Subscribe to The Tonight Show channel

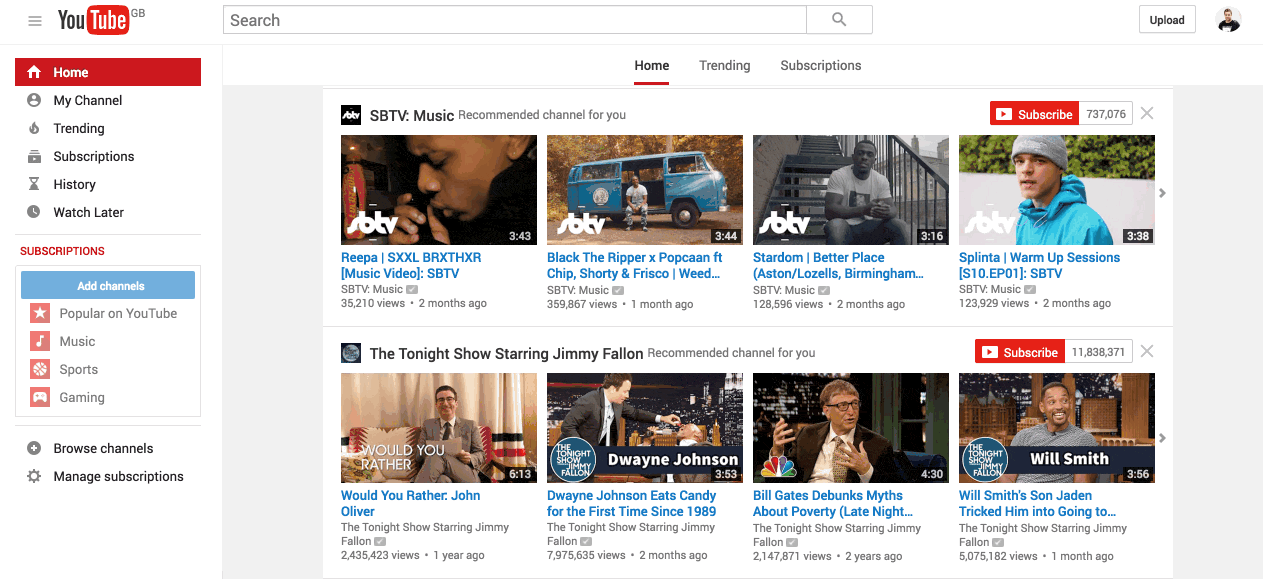pyautogui.click(x=1019, y=352)
